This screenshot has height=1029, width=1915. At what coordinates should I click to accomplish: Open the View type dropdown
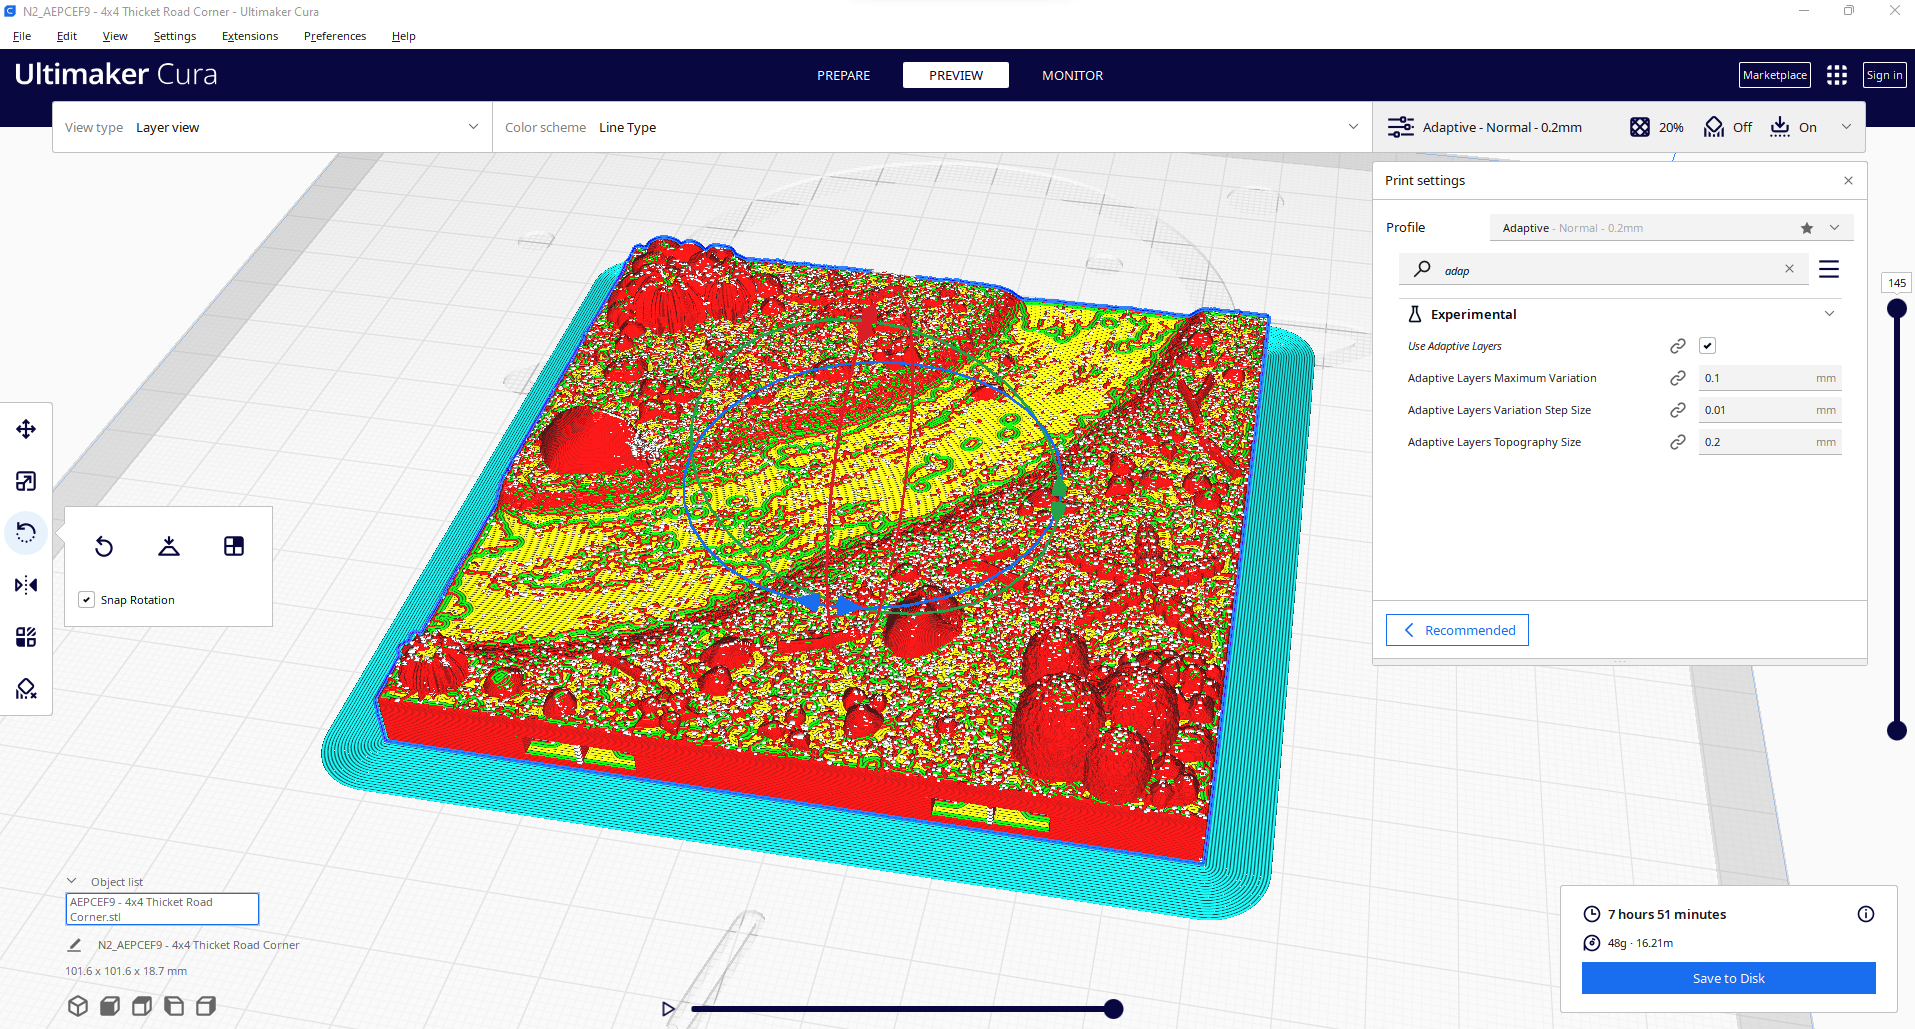point(272,127)
